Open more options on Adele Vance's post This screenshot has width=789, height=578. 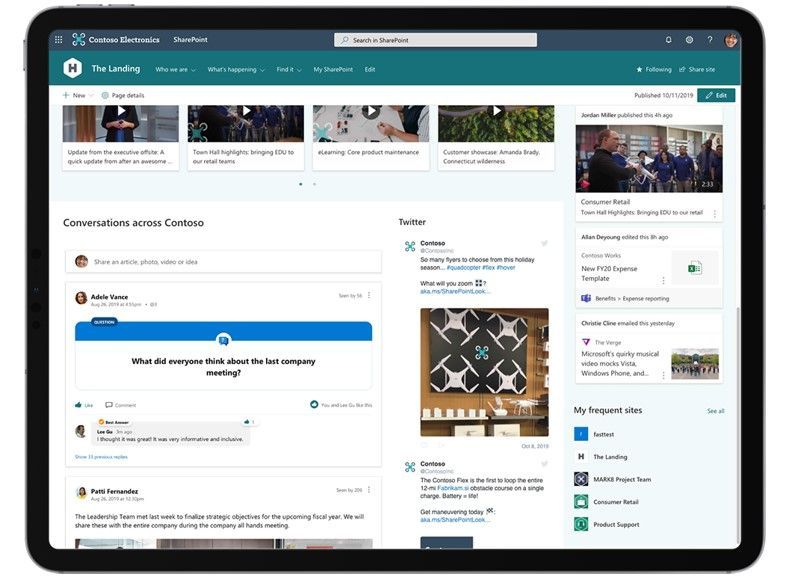coord(369,295)
